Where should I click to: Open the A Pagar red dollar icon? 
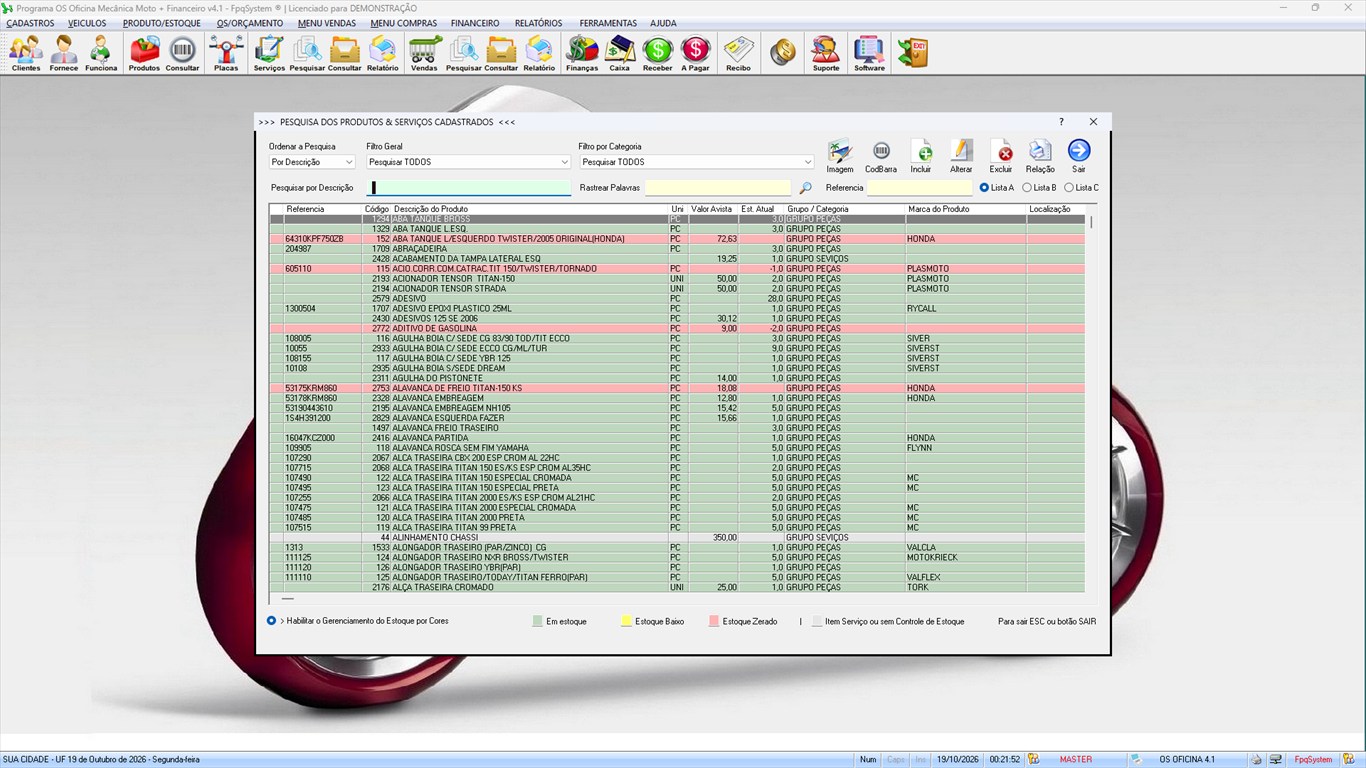click(x=695, y=53)
